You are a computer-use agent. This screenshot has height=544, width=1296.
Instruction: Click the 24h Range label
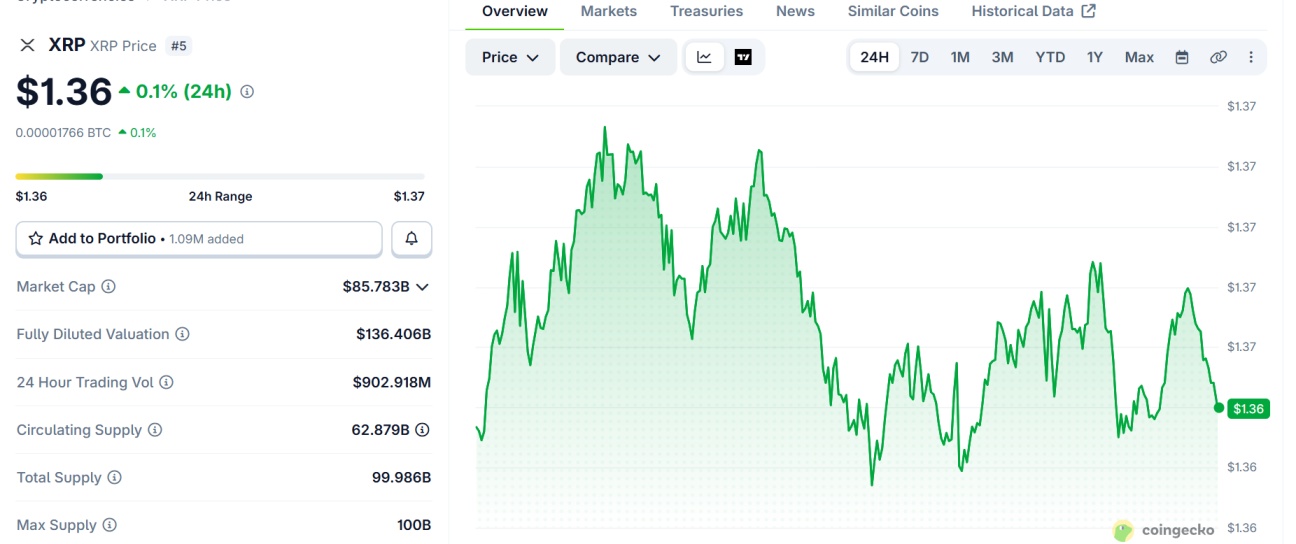pos(220,196)
